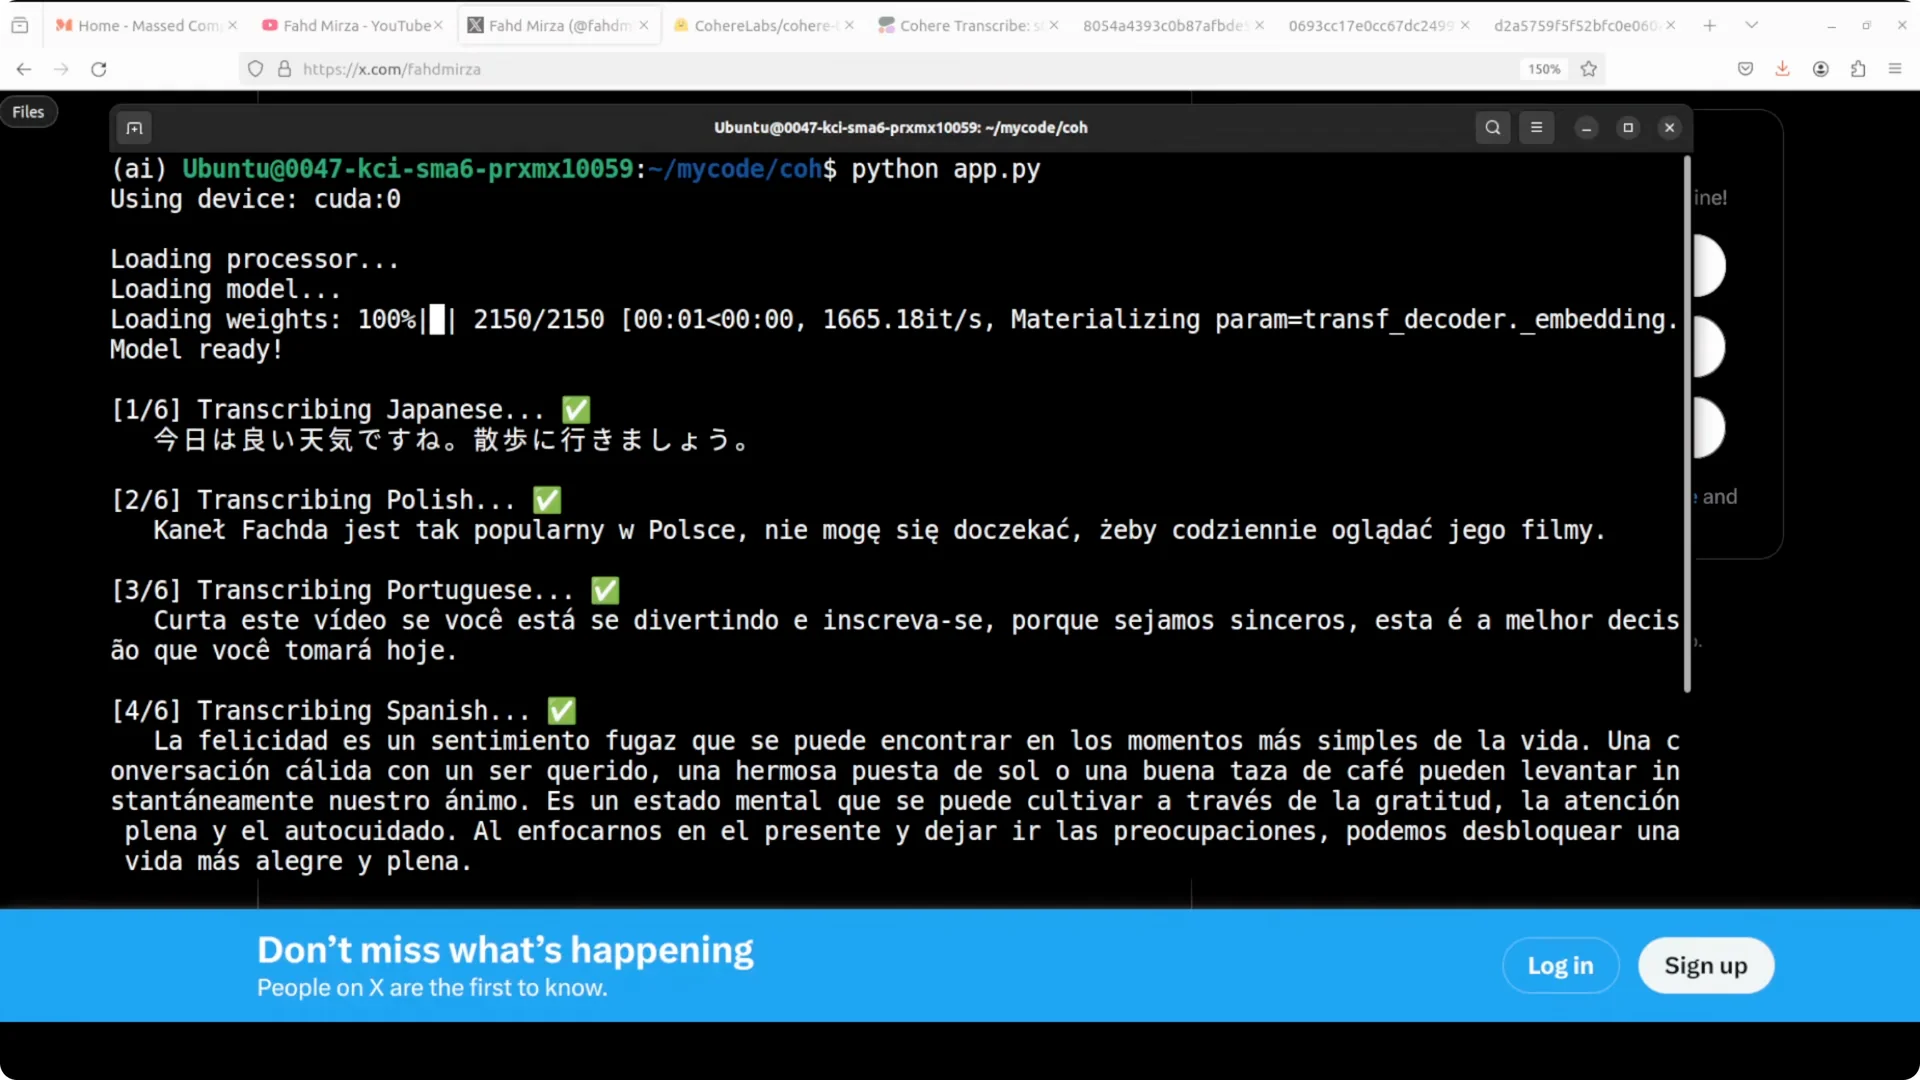Click the Japanese transcription output text
This screenshot has width=1920, height=1080.
(451, 440)
